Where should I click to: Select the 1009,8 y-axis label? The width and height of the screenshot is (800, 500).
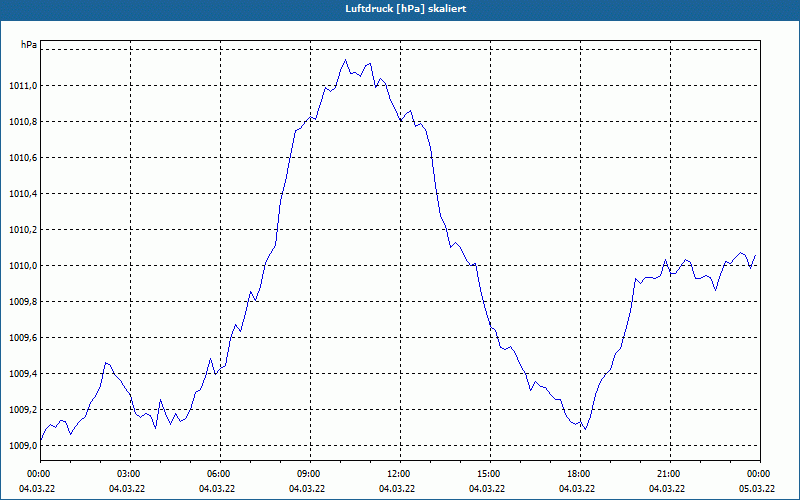point(23,302)
